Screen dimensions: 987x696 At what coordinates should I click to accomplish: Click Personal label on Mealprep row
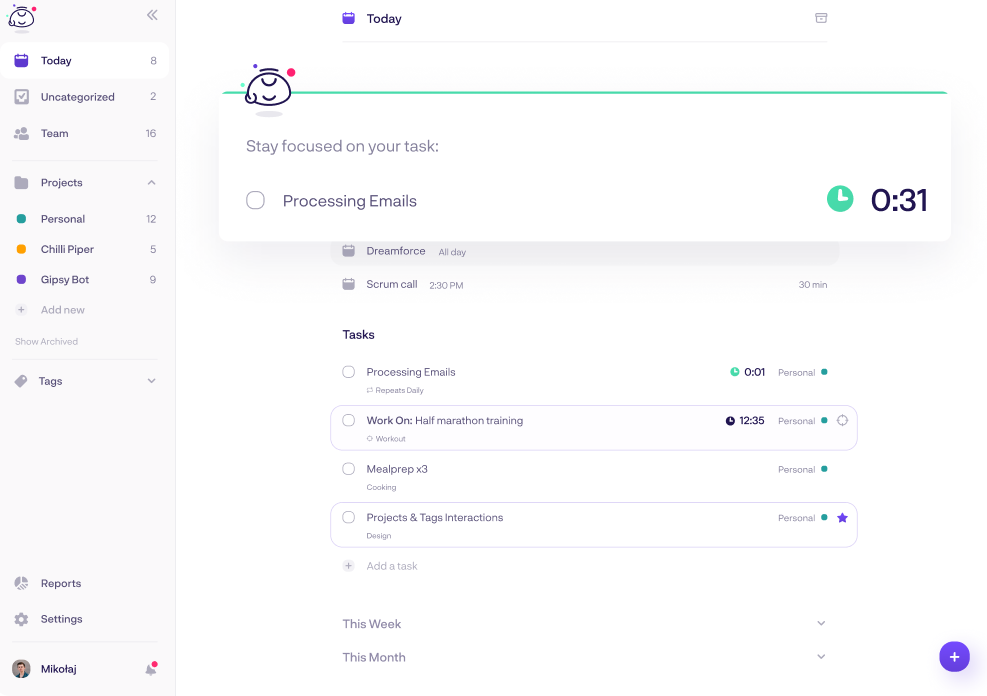(796, 469)
